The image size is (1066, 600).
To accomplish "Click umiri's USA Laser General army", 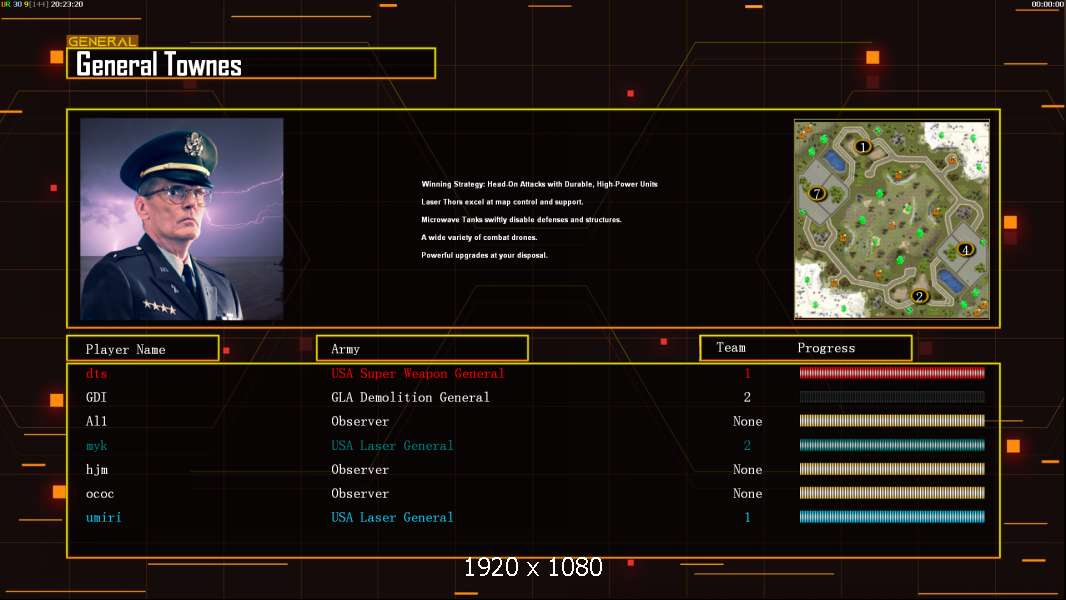I will 392,518.
